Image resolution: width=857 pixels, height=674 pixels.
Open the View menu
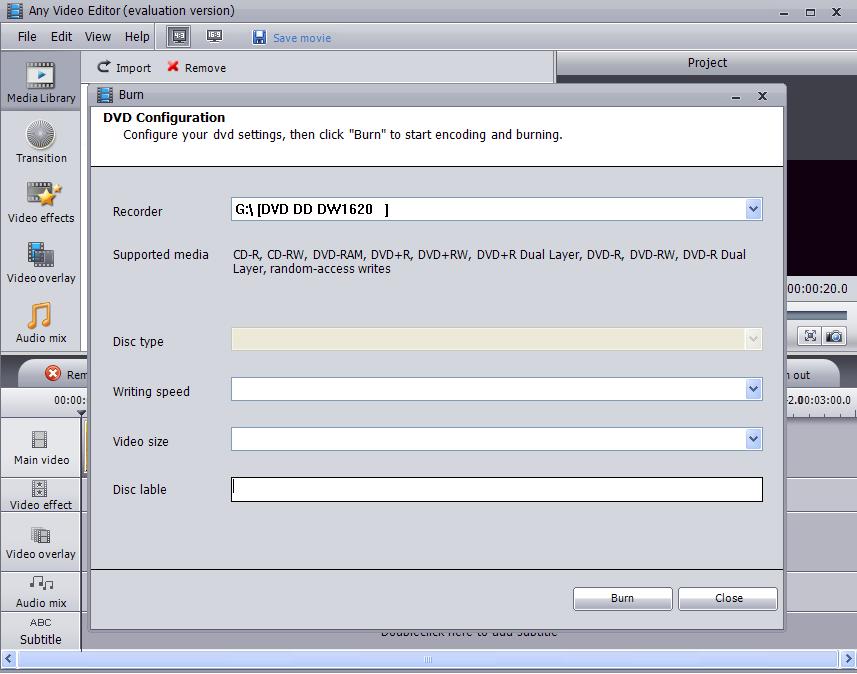point(98,37)
